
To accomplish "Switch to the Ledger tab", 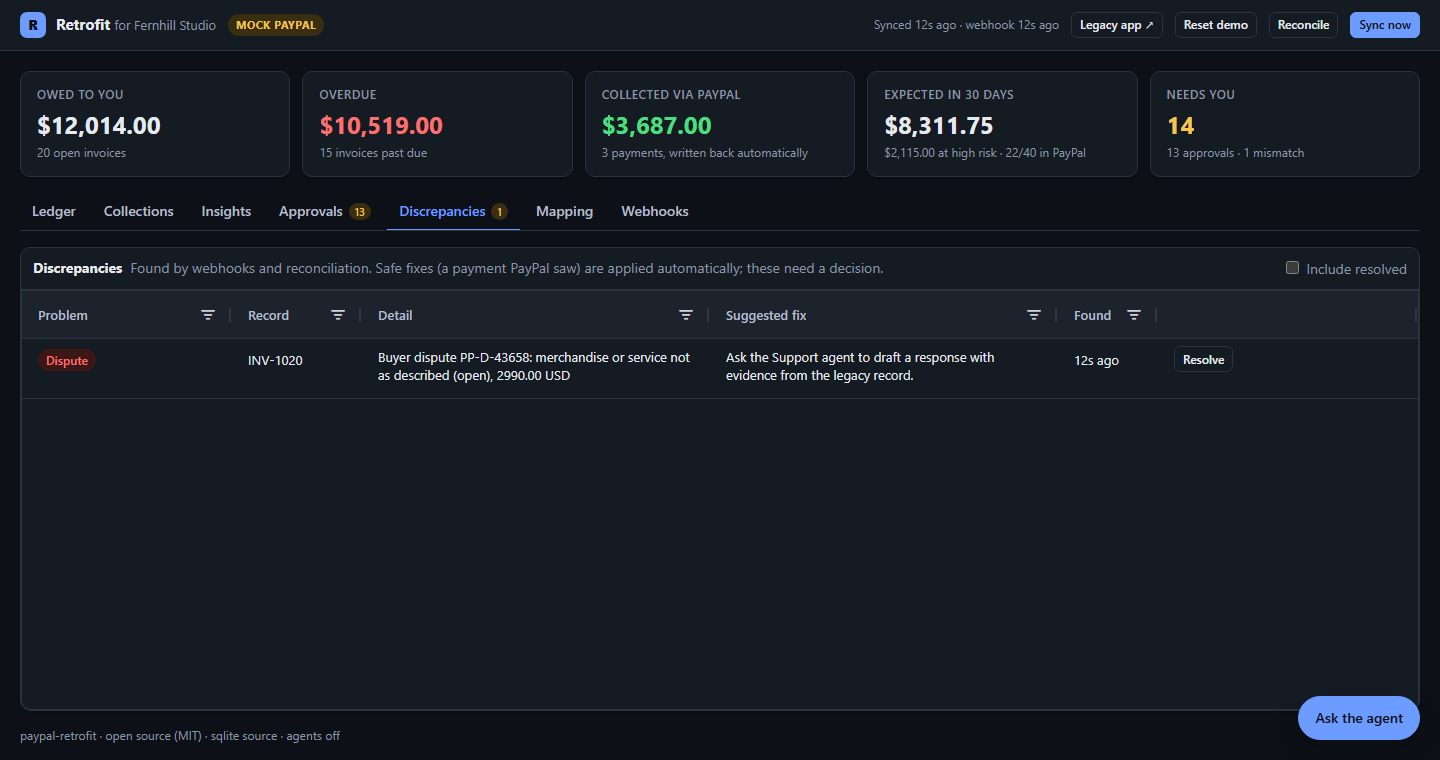I will tap(54, 211).
